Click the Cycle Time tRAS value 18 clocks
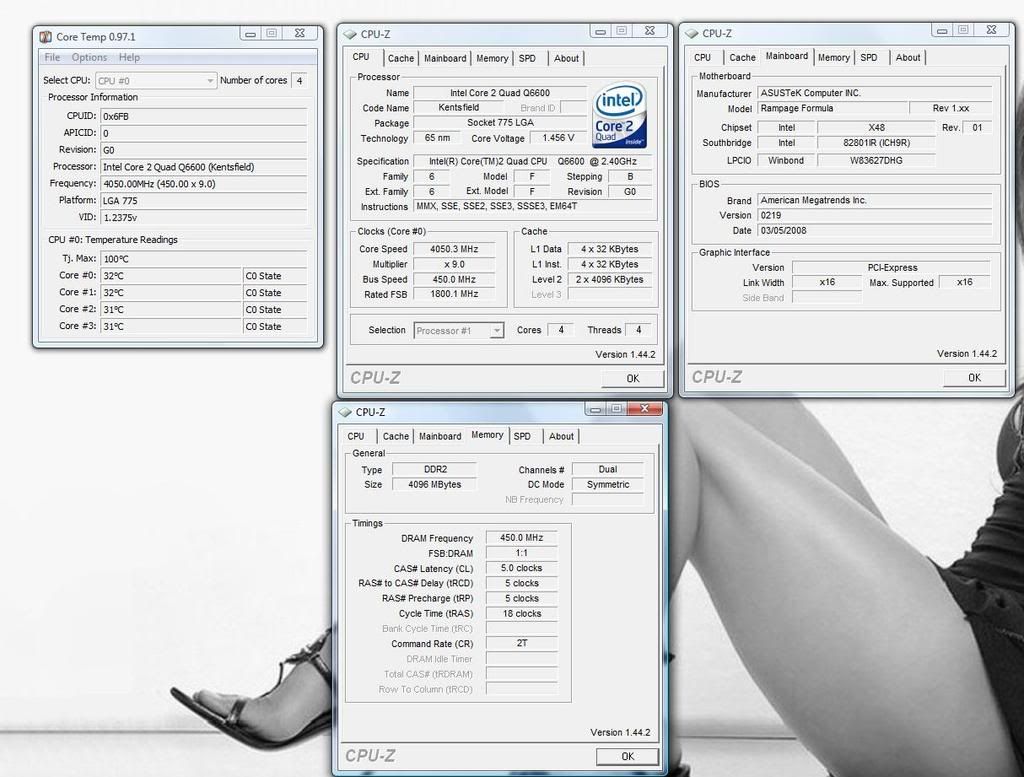 pyautogui.click(x=521, y=613)
